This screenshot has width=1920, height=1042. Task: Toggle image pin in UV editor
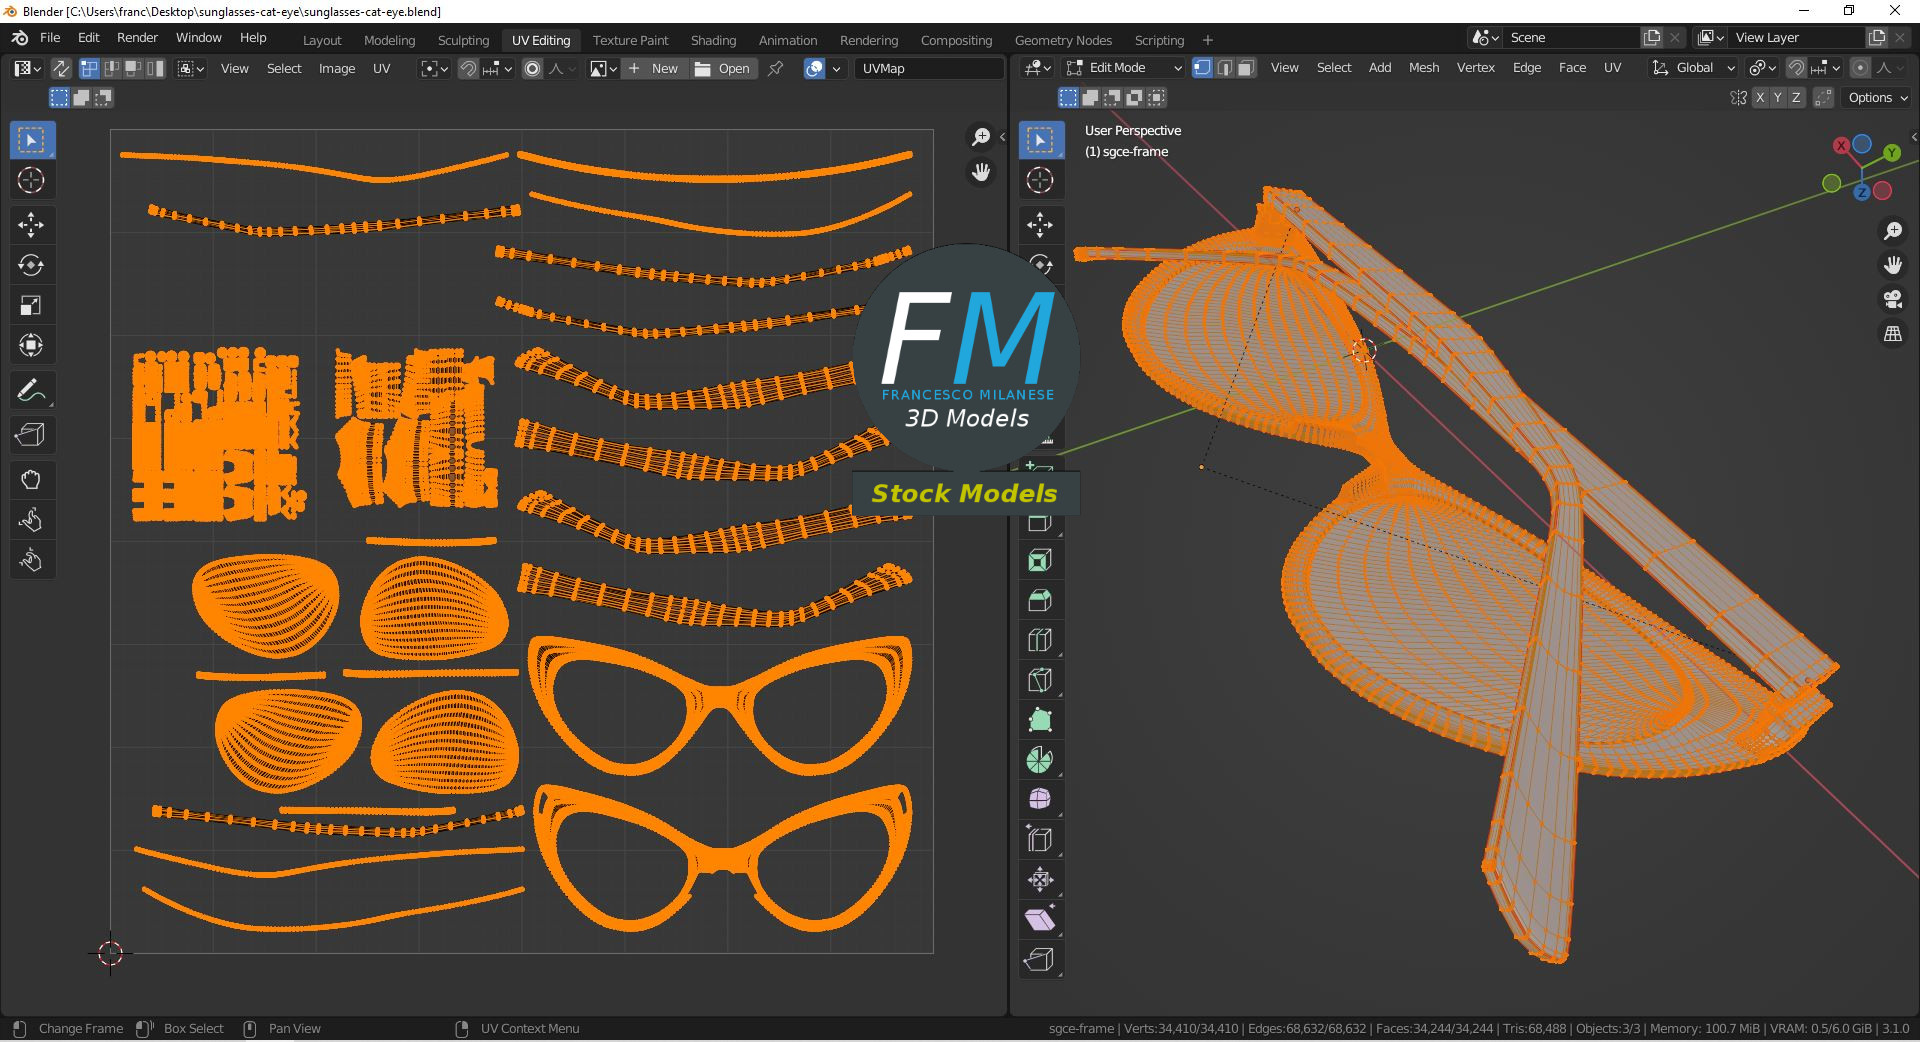(x=775, y=68)
